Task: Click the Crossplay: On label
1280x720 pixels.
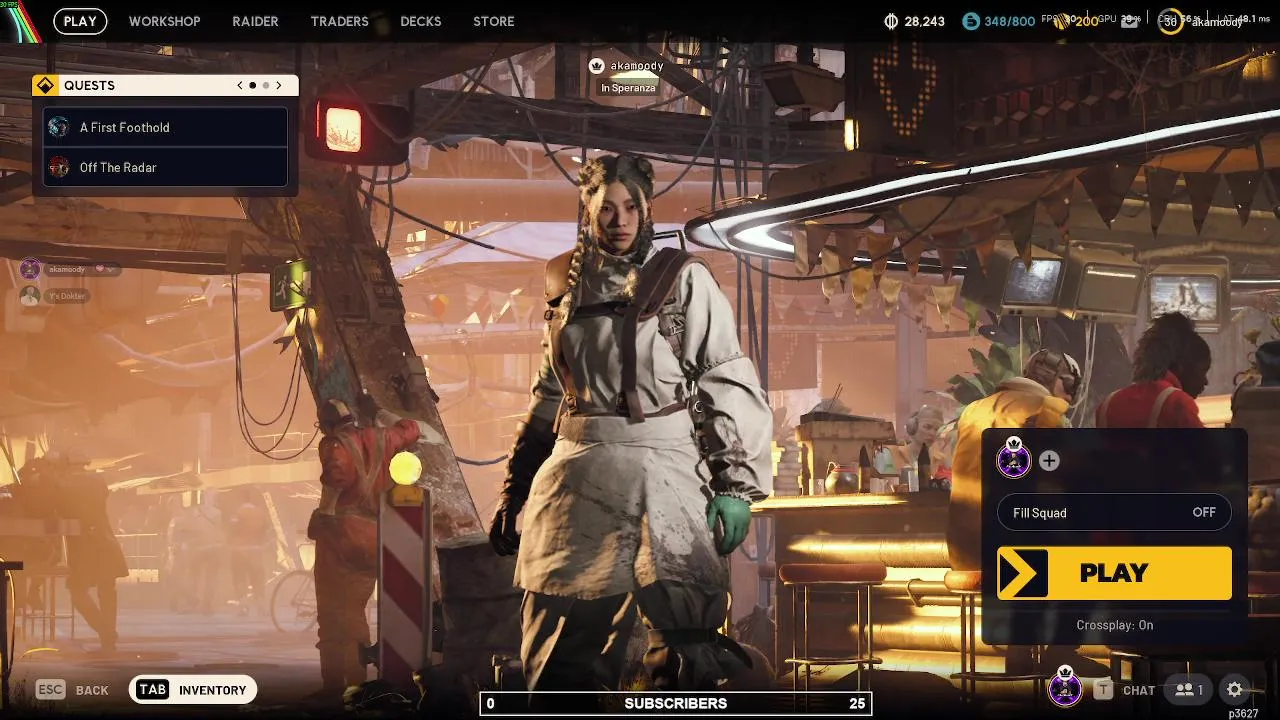Action: click(x=1114, y=625)
